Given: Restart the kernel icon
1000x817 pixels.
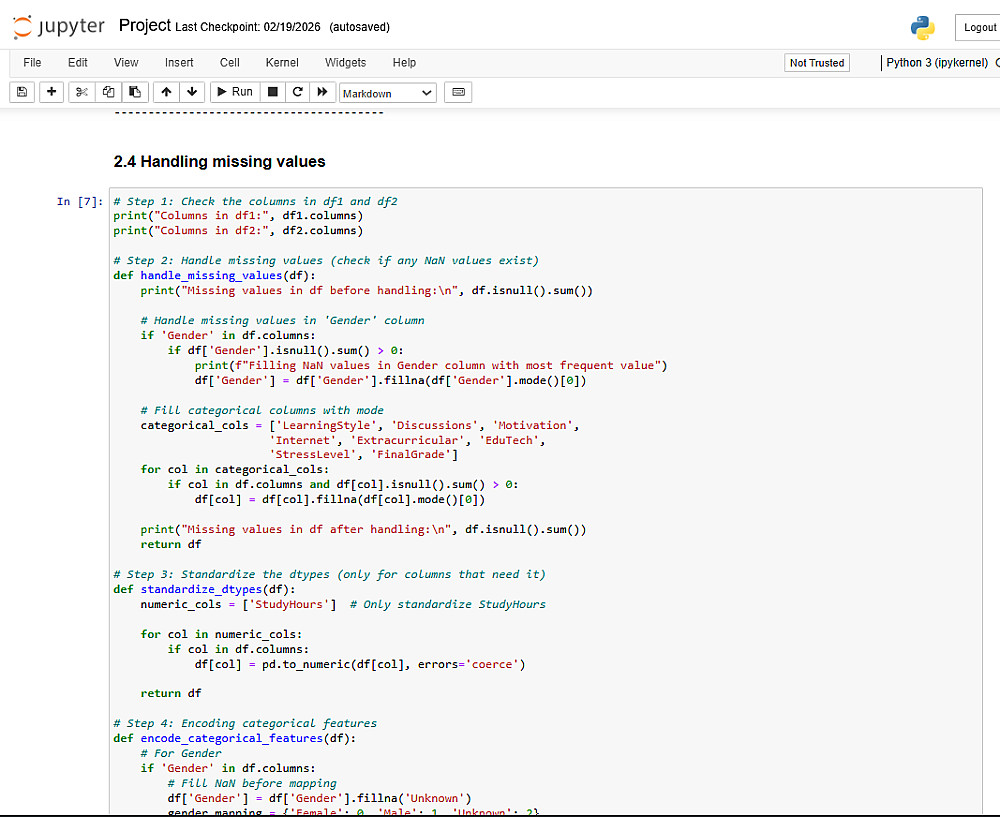Looking at the screenshot, I should [x=297, y=92].
